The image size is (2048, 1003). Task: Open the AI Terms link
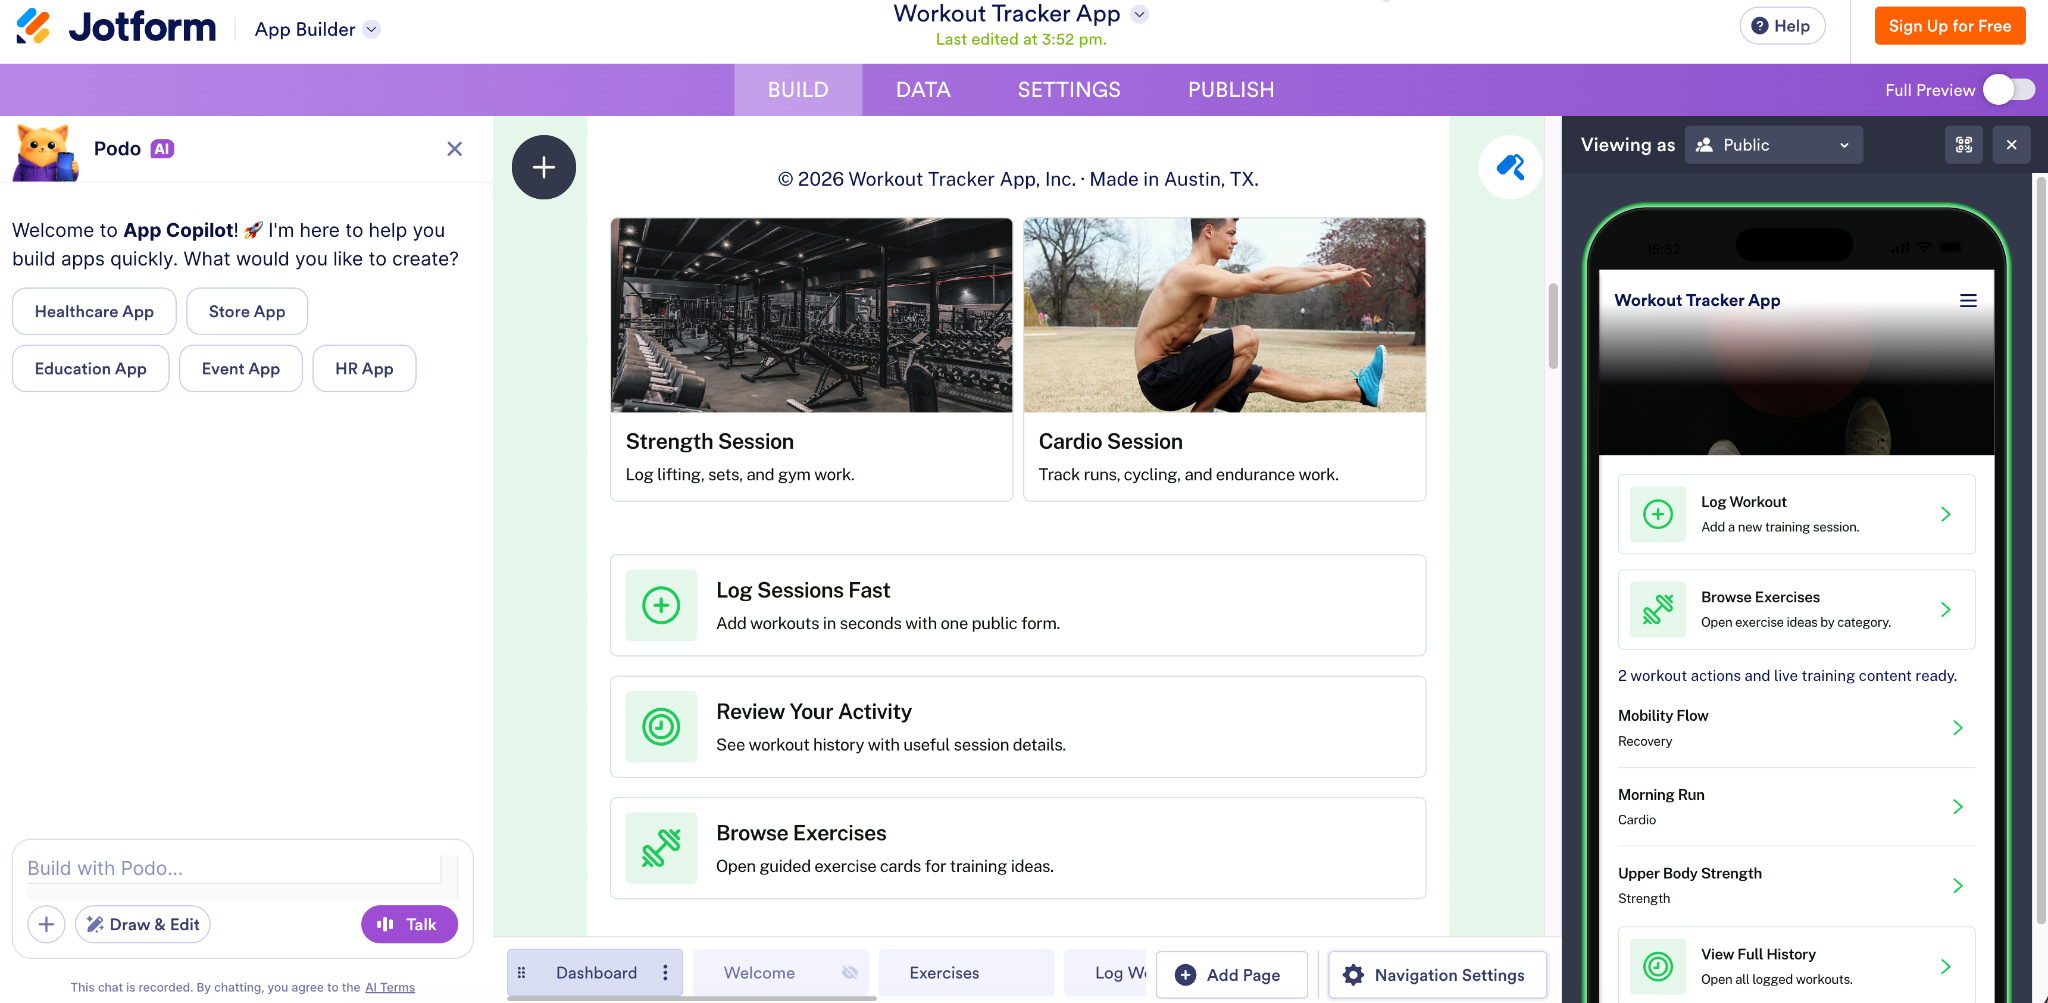[390, 987]
